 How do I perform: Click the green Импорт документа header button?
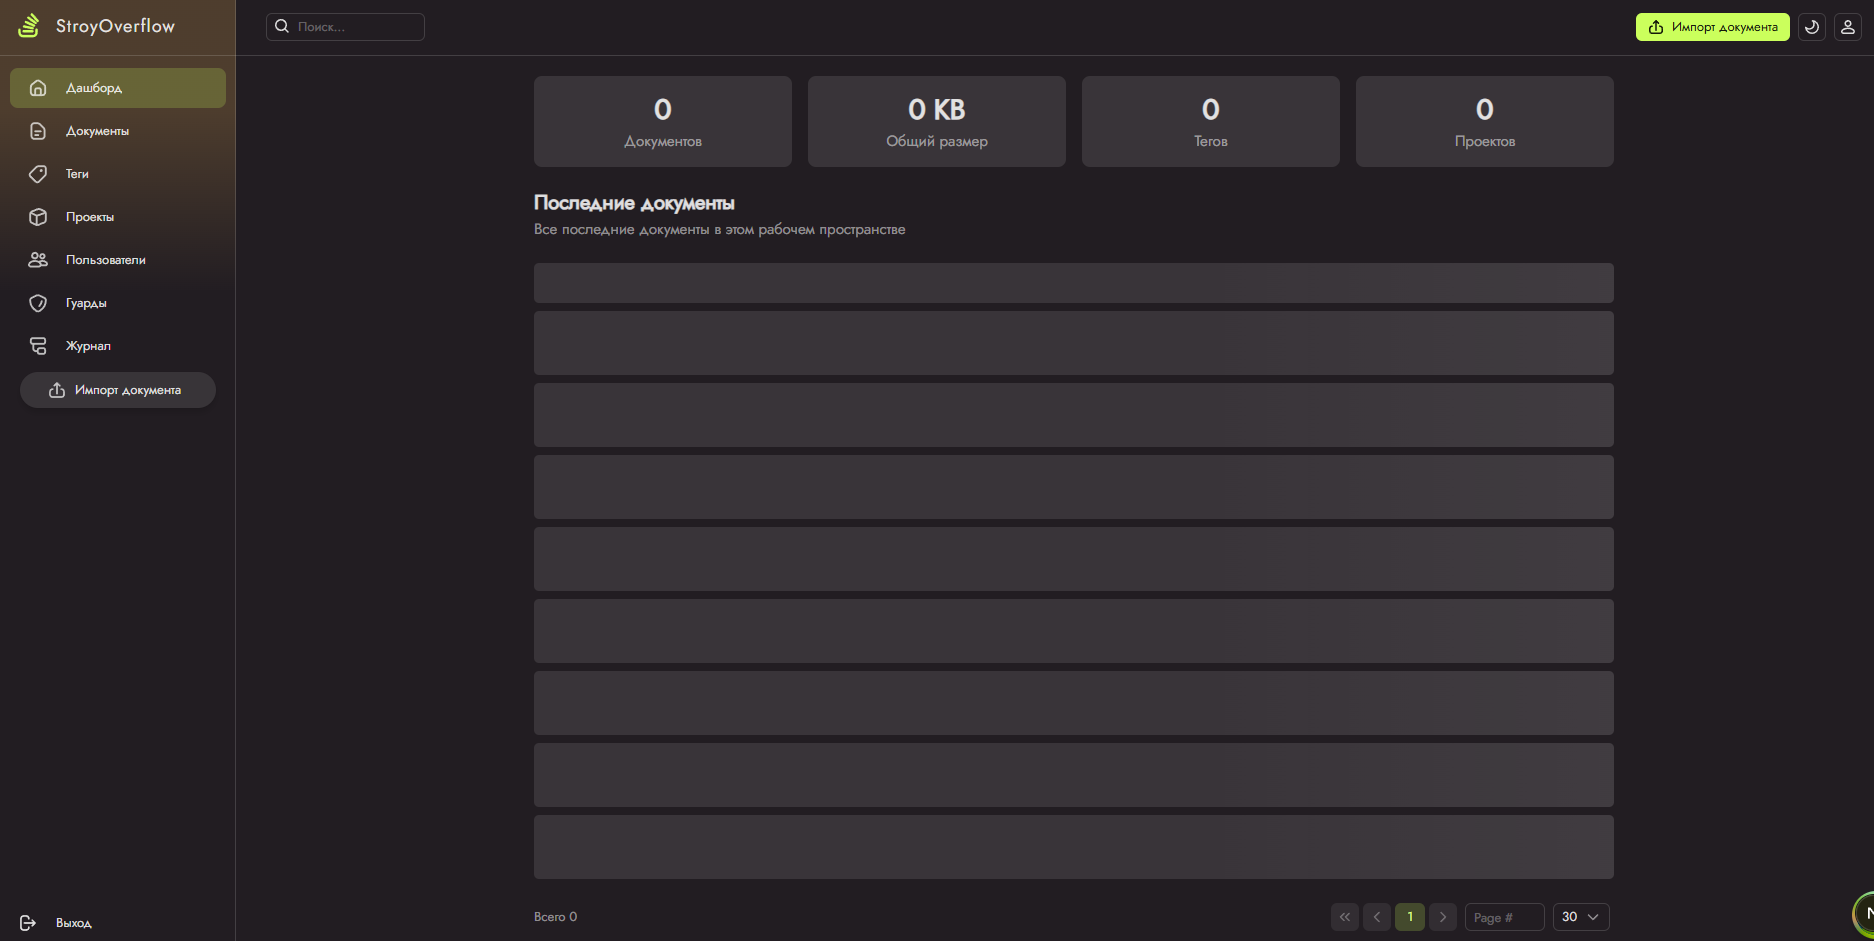tap(1713, 27)
